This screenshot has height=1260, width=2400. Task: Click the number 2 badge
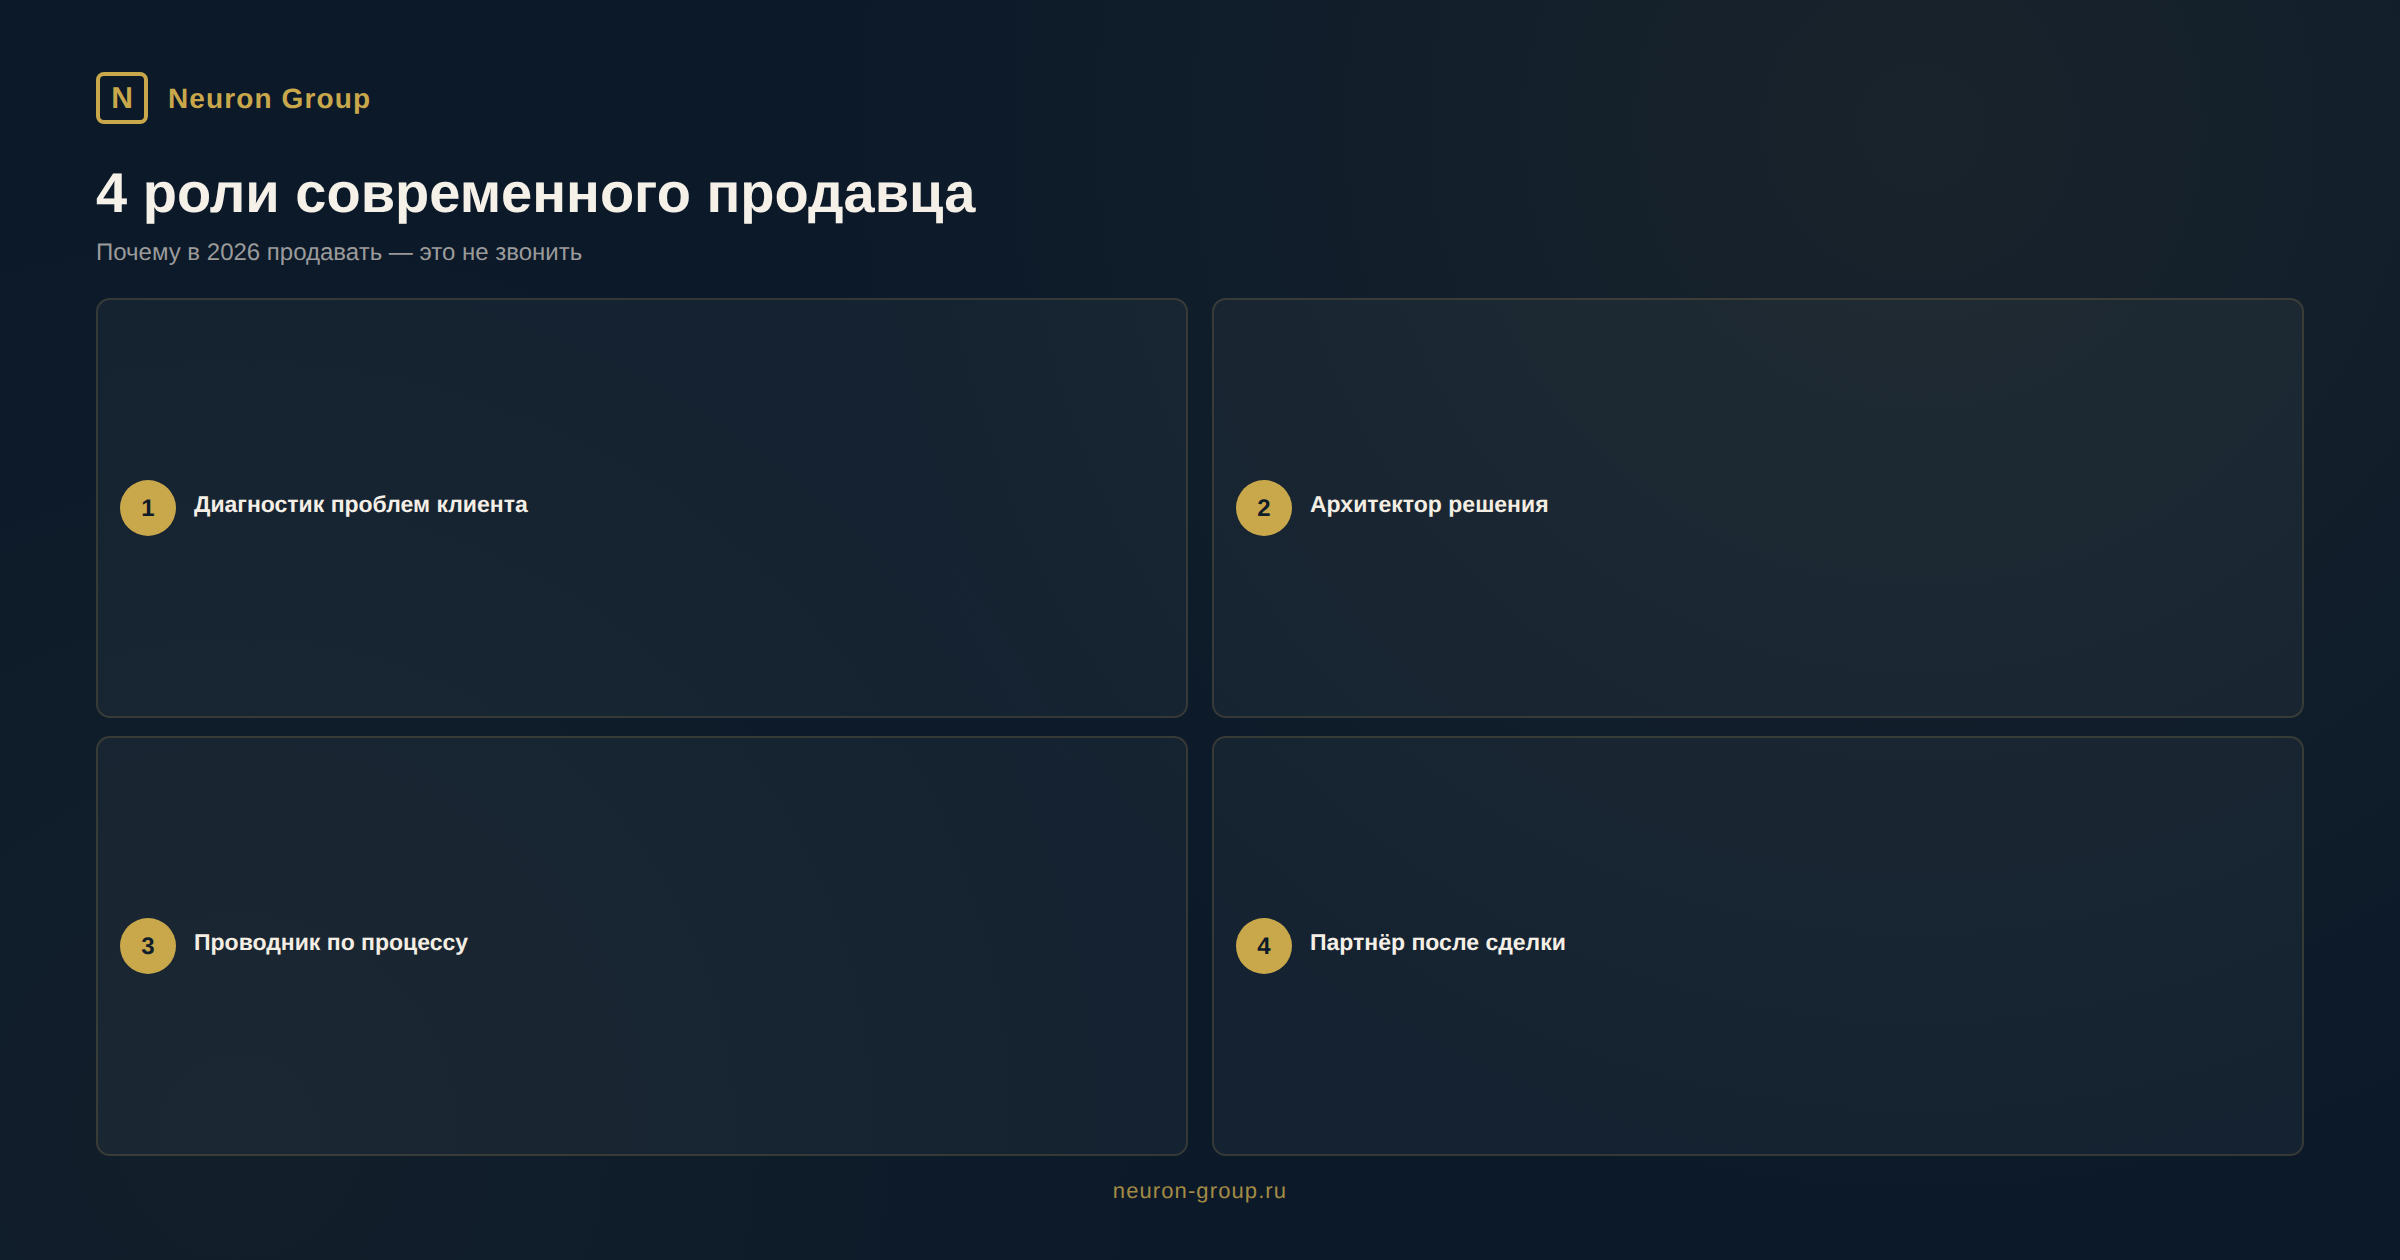[x=1264, y=508]
